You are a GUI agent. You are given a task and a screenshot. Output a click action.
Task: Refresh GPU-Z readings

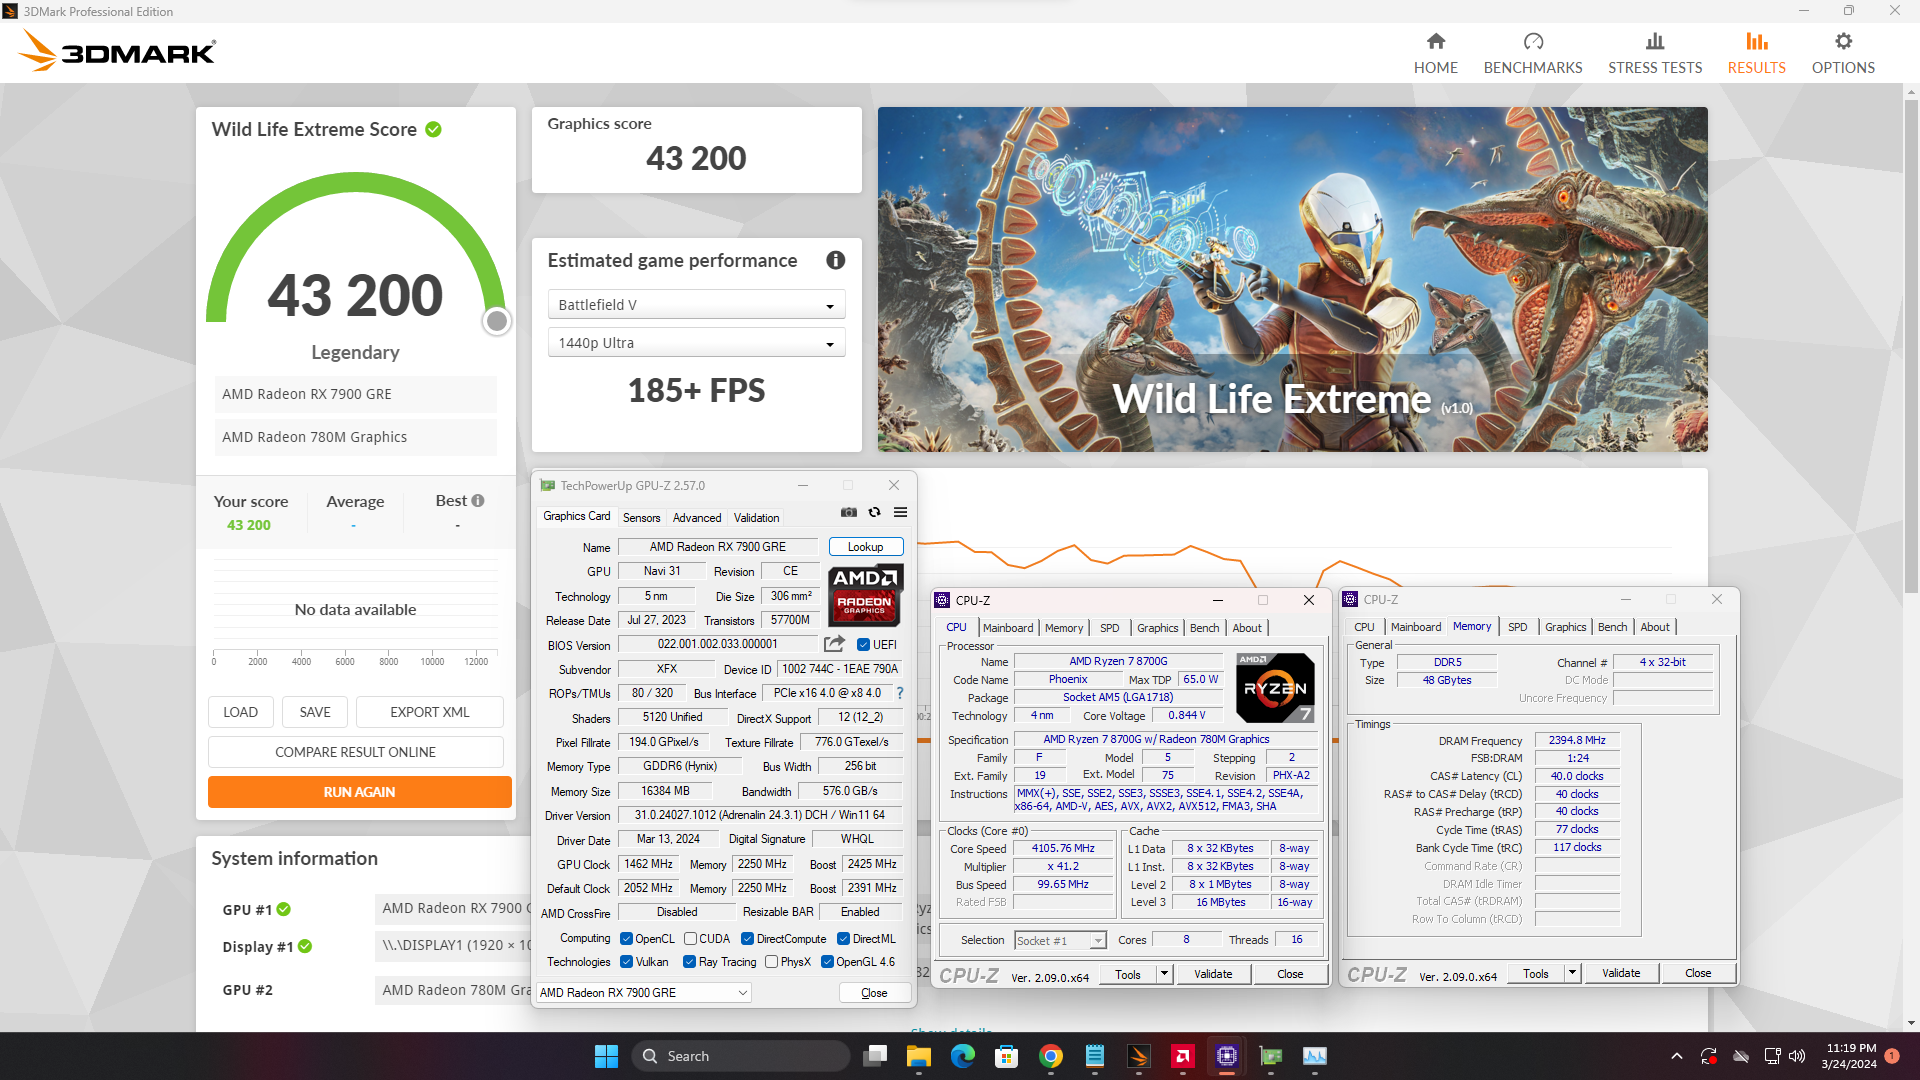[x=874, y=512]
